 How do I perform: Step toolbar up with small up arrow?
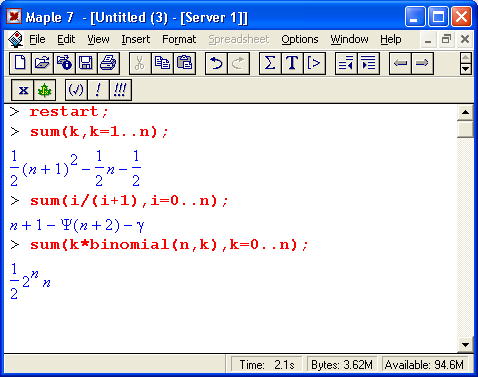click(x=466, y=57)
